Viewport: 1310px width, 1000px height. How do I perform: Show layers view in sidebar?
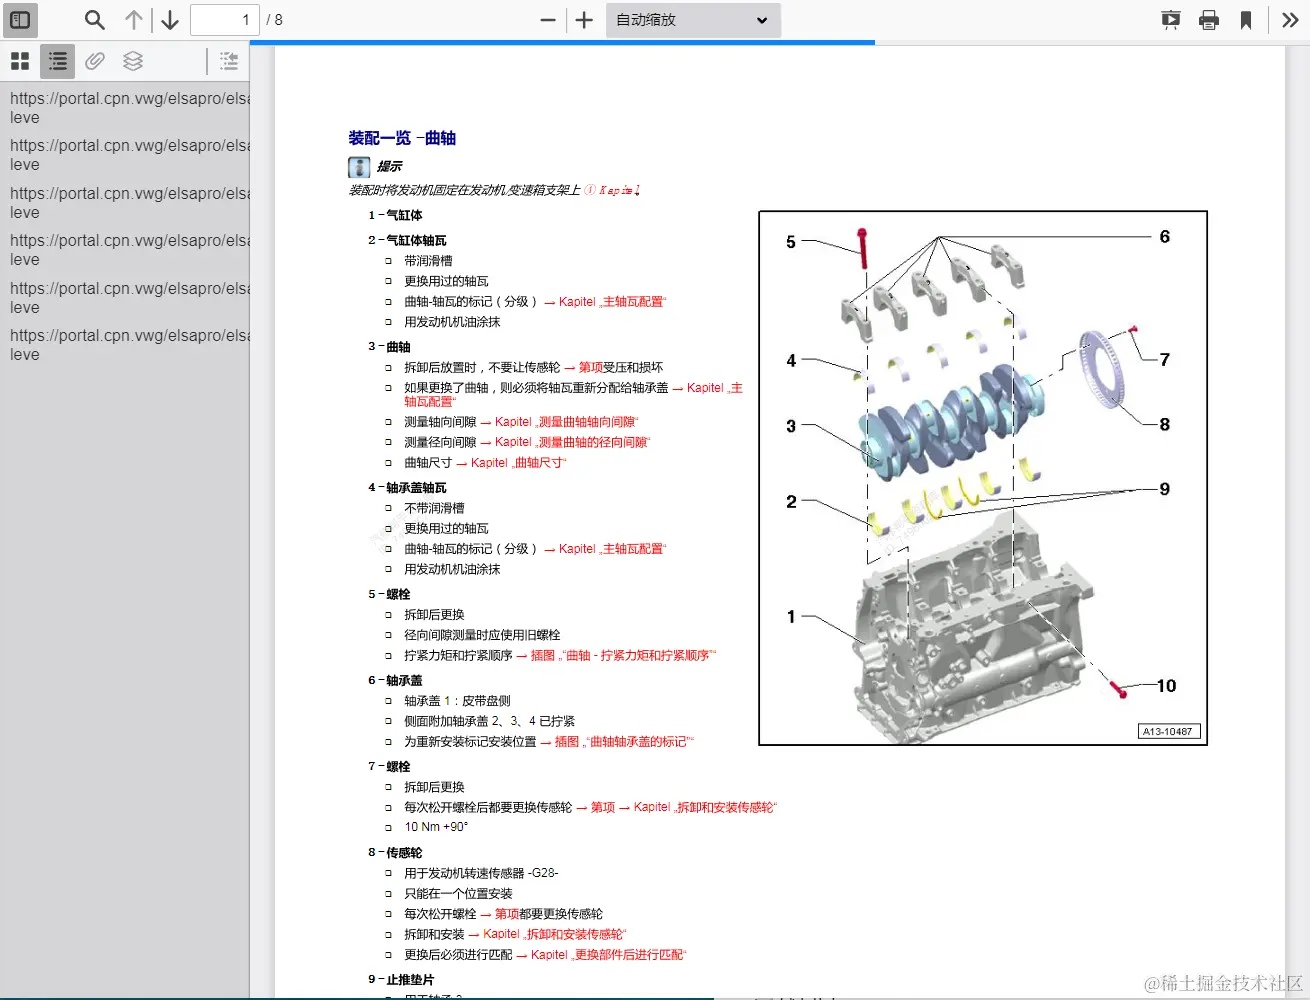[x=133, y=61]
